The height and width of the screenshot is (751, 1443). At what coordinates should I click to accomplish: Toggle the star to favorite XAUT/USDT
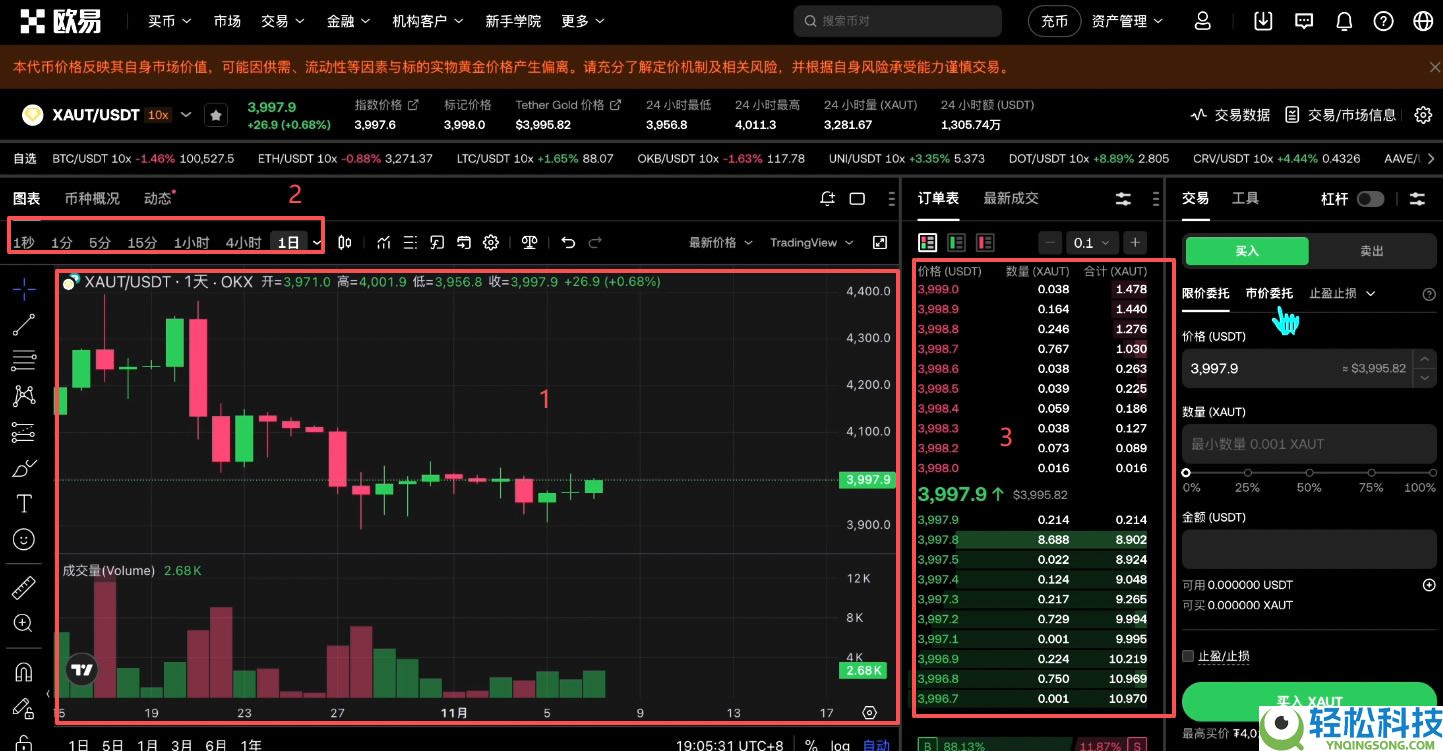click(216, 114)
